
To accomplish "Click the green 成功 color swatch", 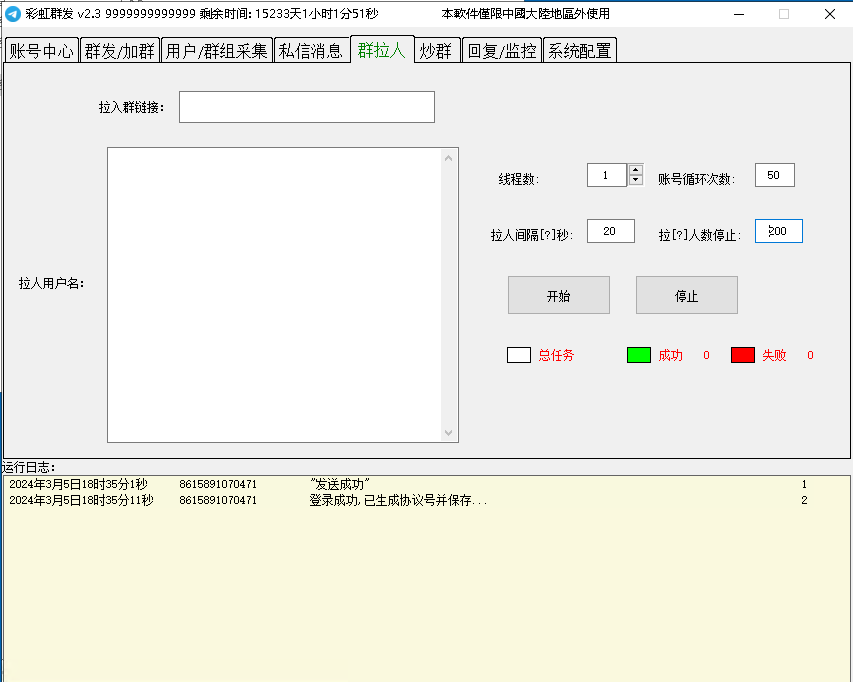I will click(638, 355).
